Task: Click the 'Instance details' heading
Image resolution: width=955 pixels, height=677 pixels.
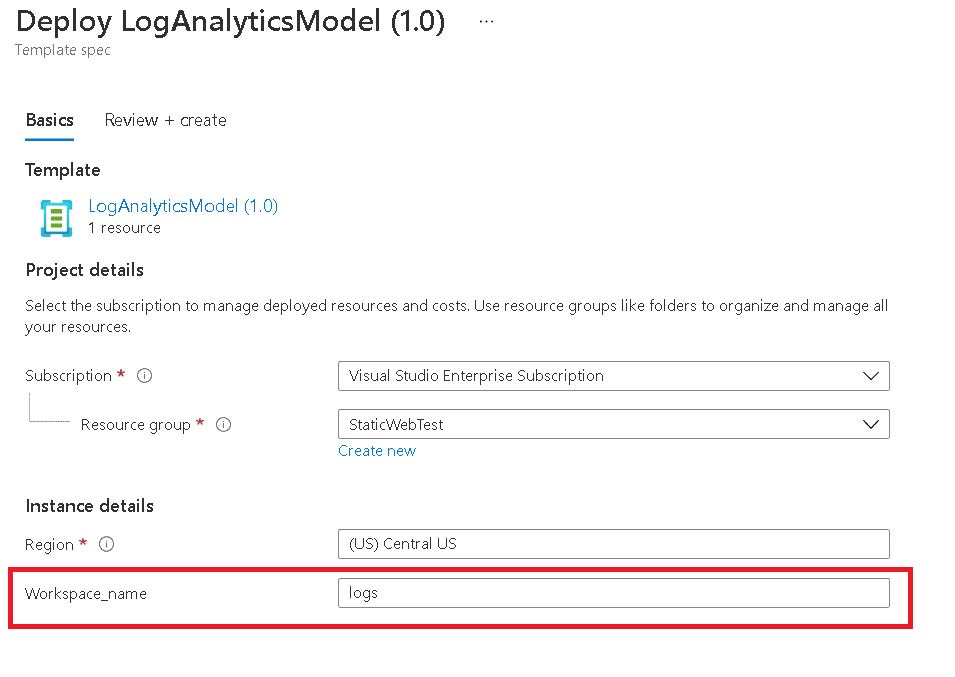Action: 90,506
